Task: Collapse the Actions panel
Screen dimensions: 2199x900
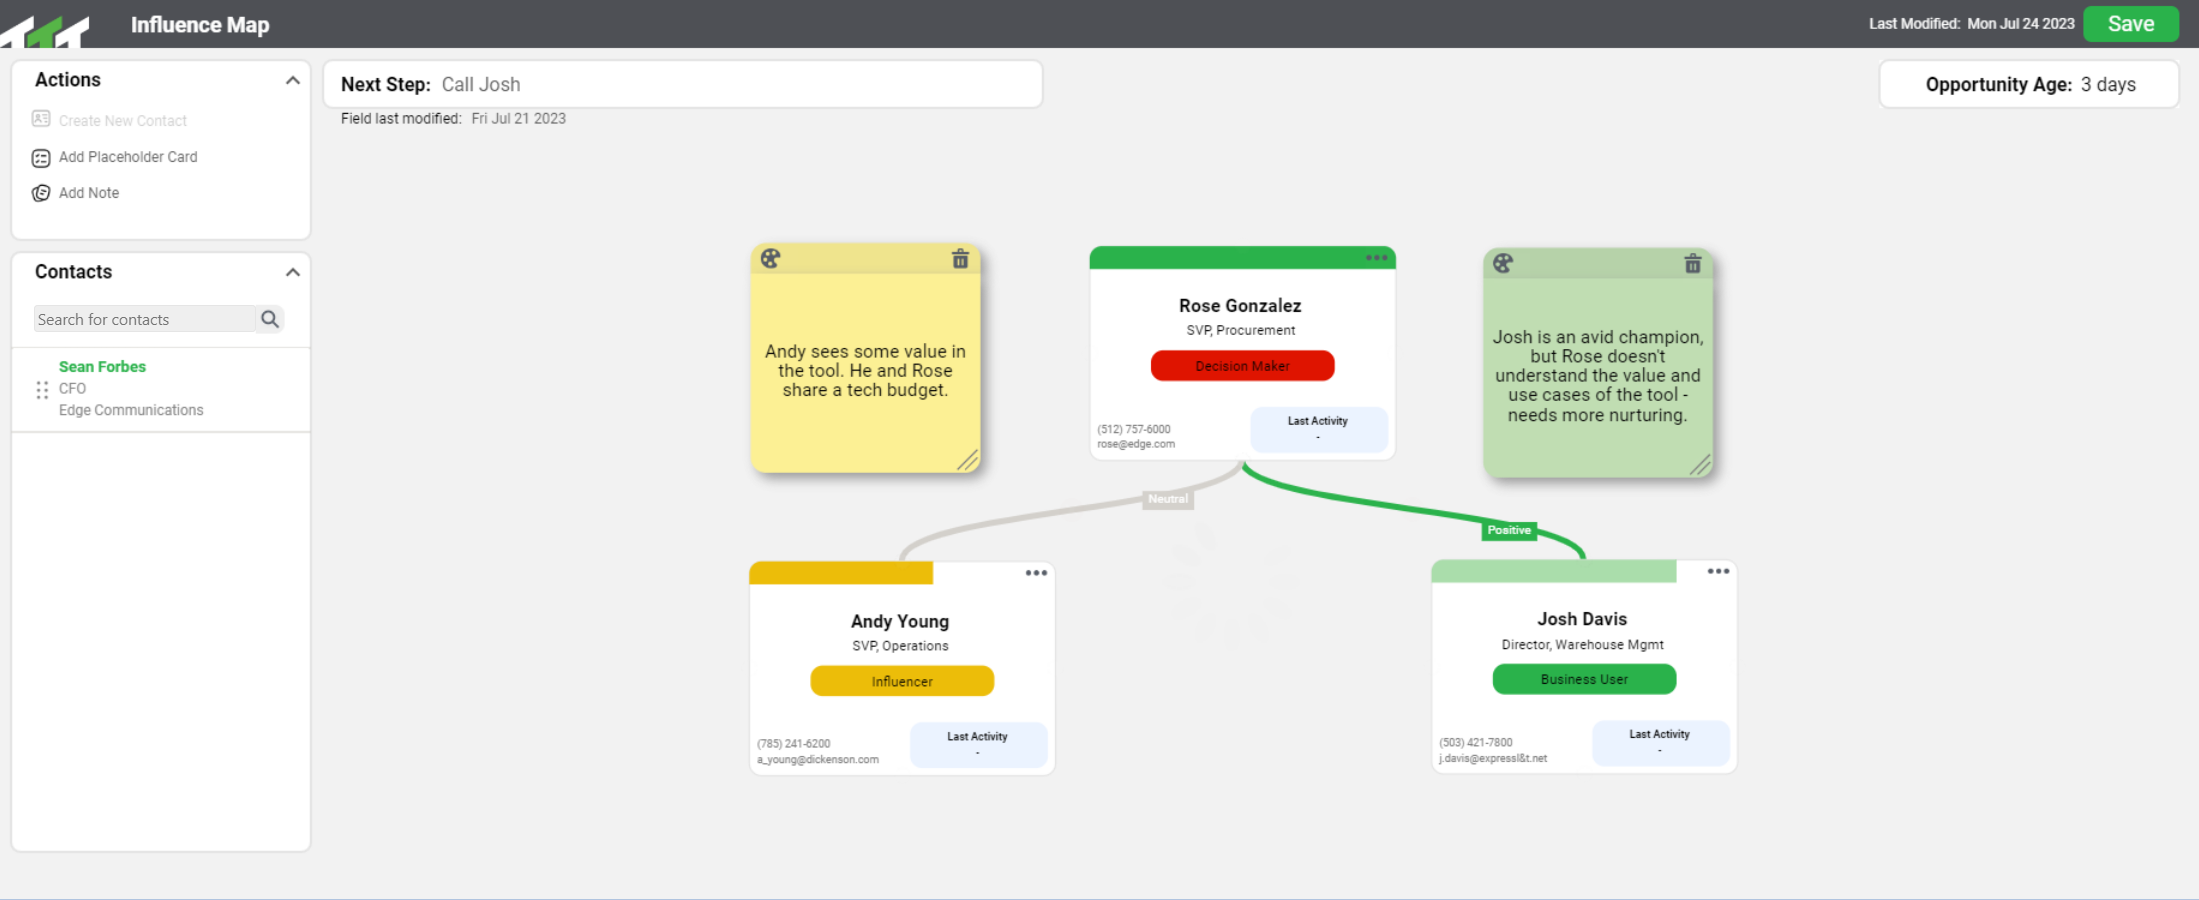Action: tap(292, 80)
